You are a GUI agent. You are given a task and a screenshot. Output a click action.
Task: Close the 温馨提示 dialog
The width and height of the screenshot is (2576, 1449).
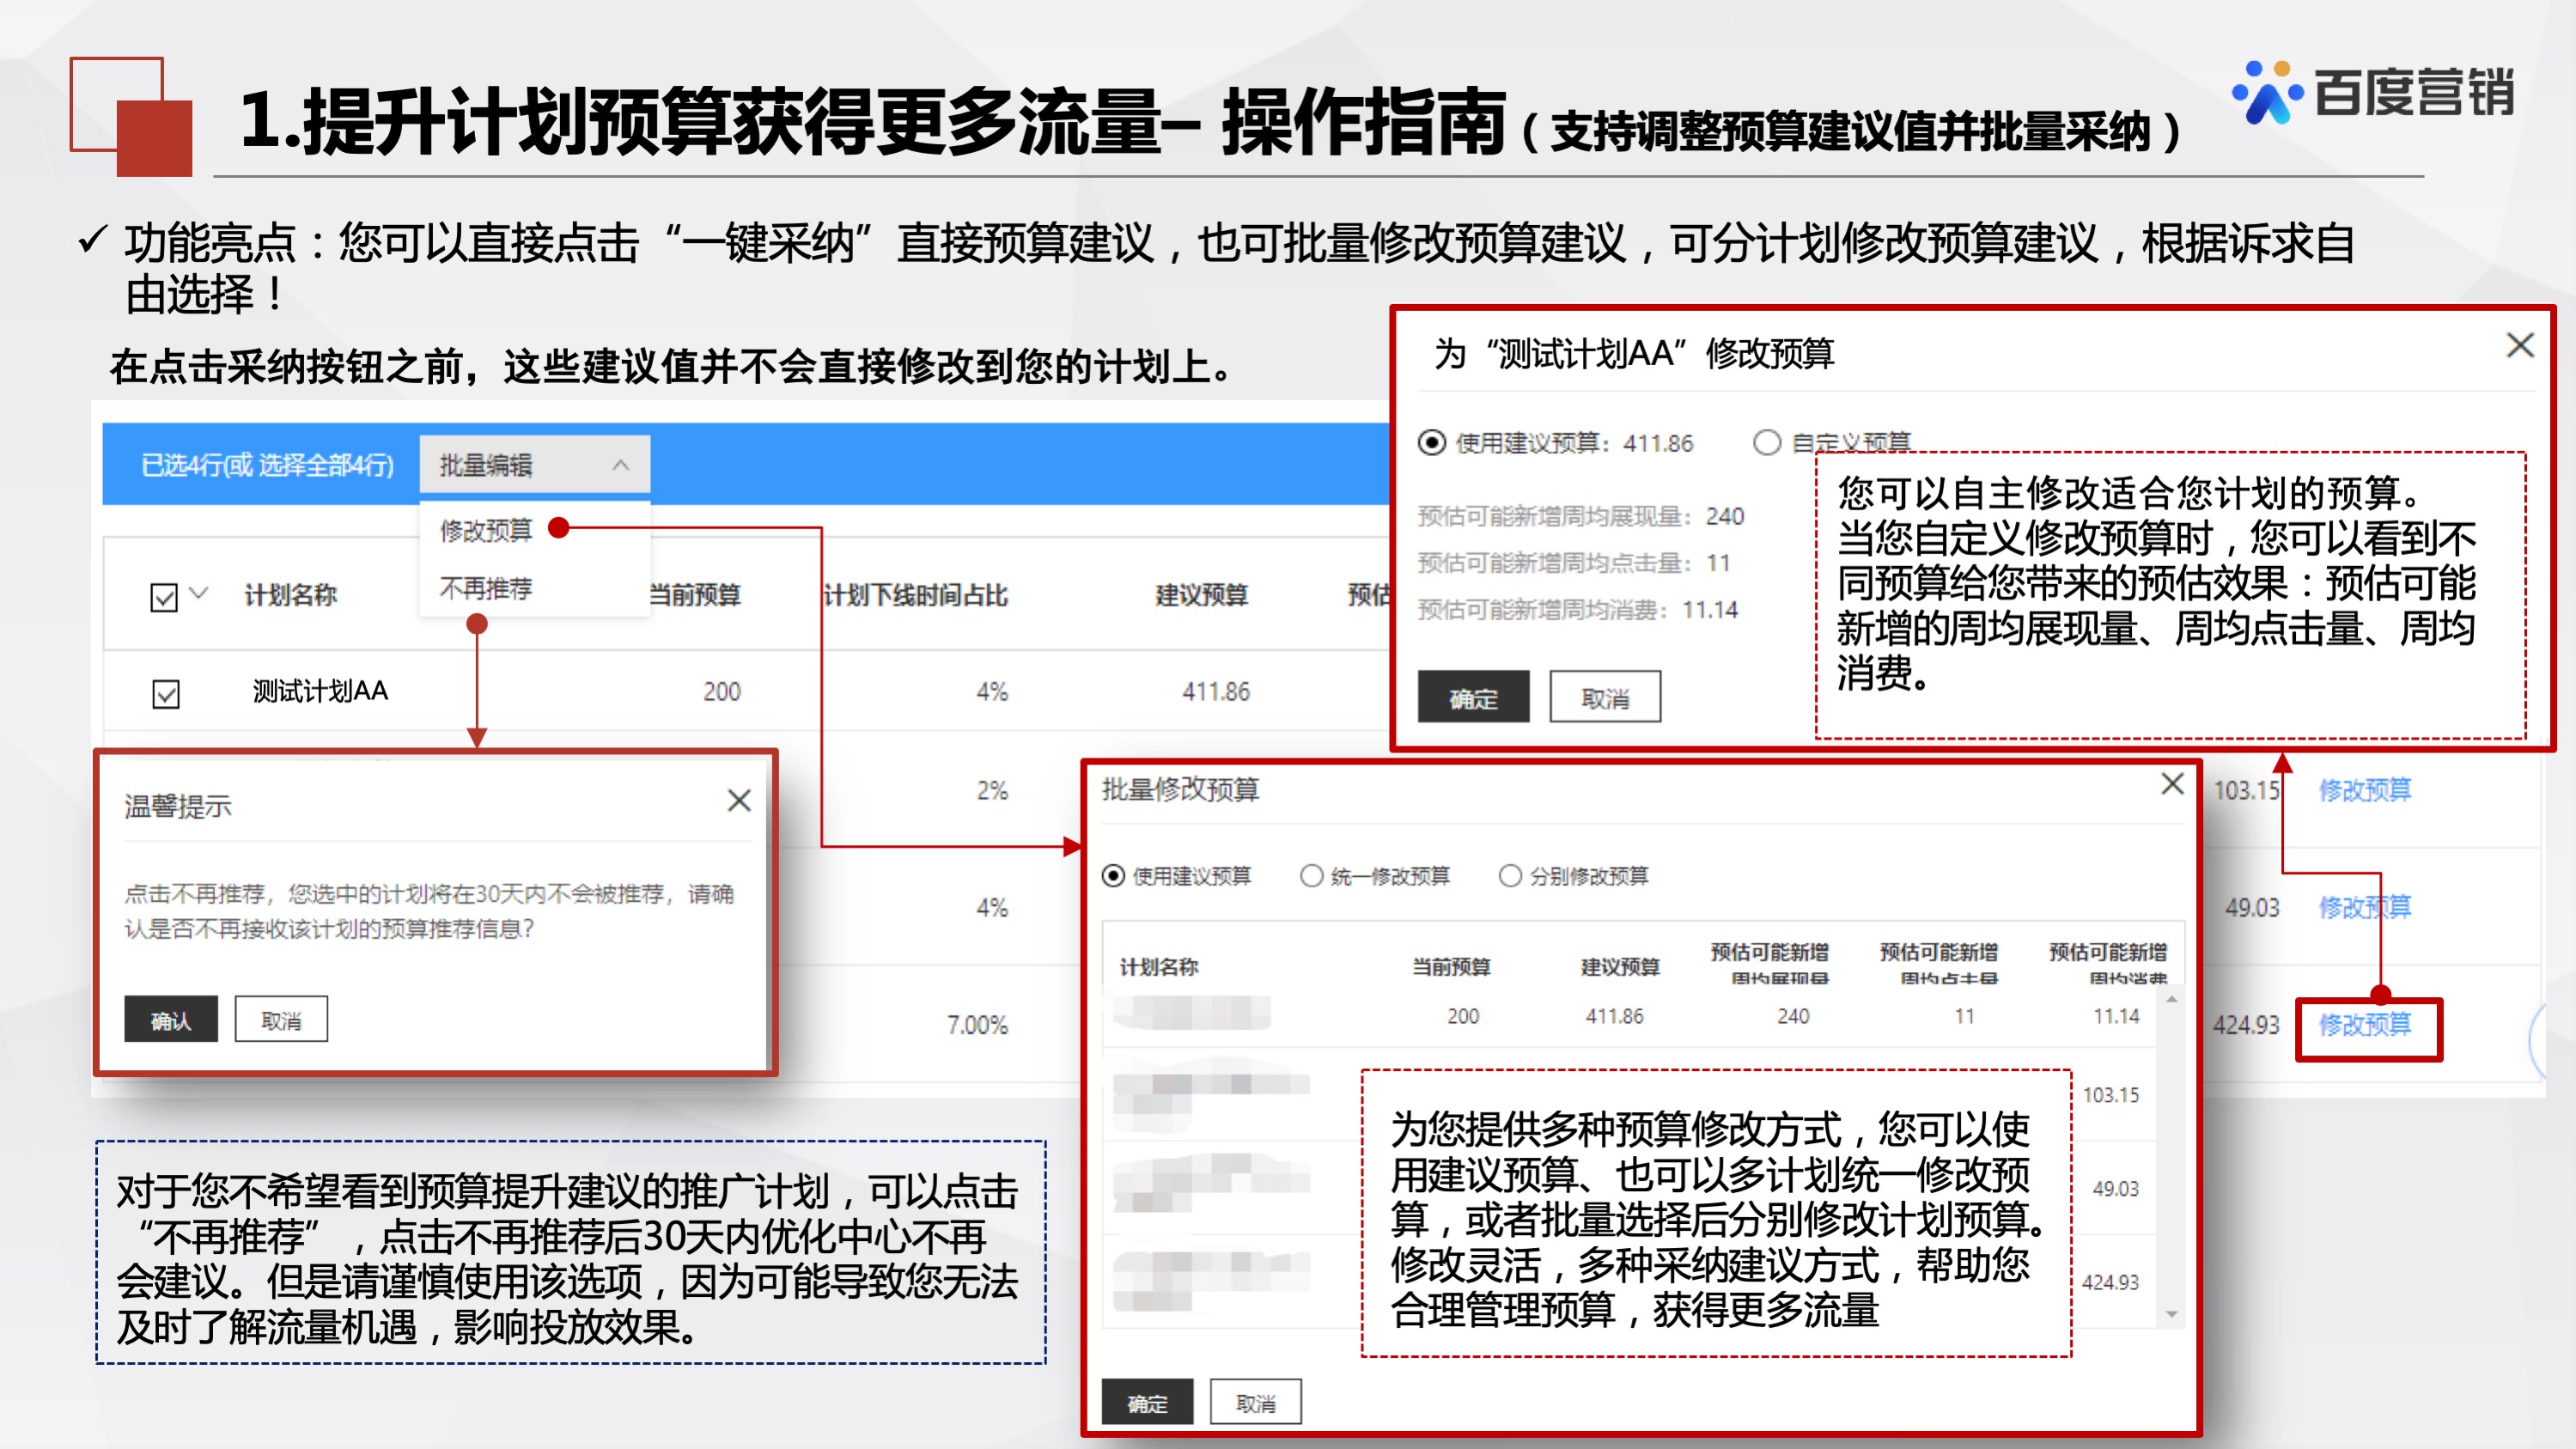click(x=739, y=800)
